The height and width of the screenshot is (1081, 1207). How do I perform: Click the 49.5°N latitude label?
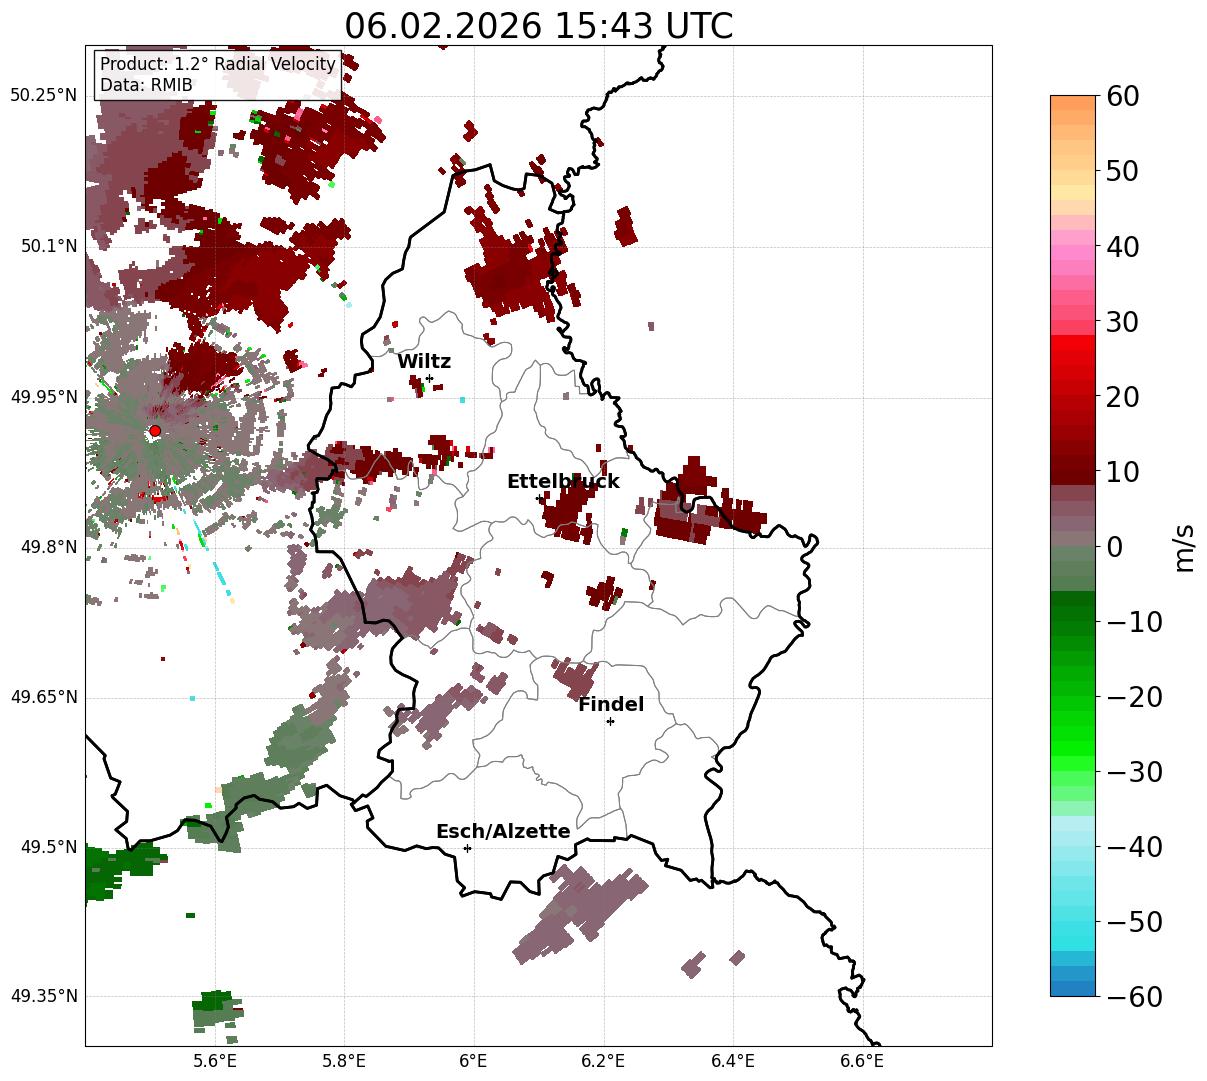click(x=48, y=847)
